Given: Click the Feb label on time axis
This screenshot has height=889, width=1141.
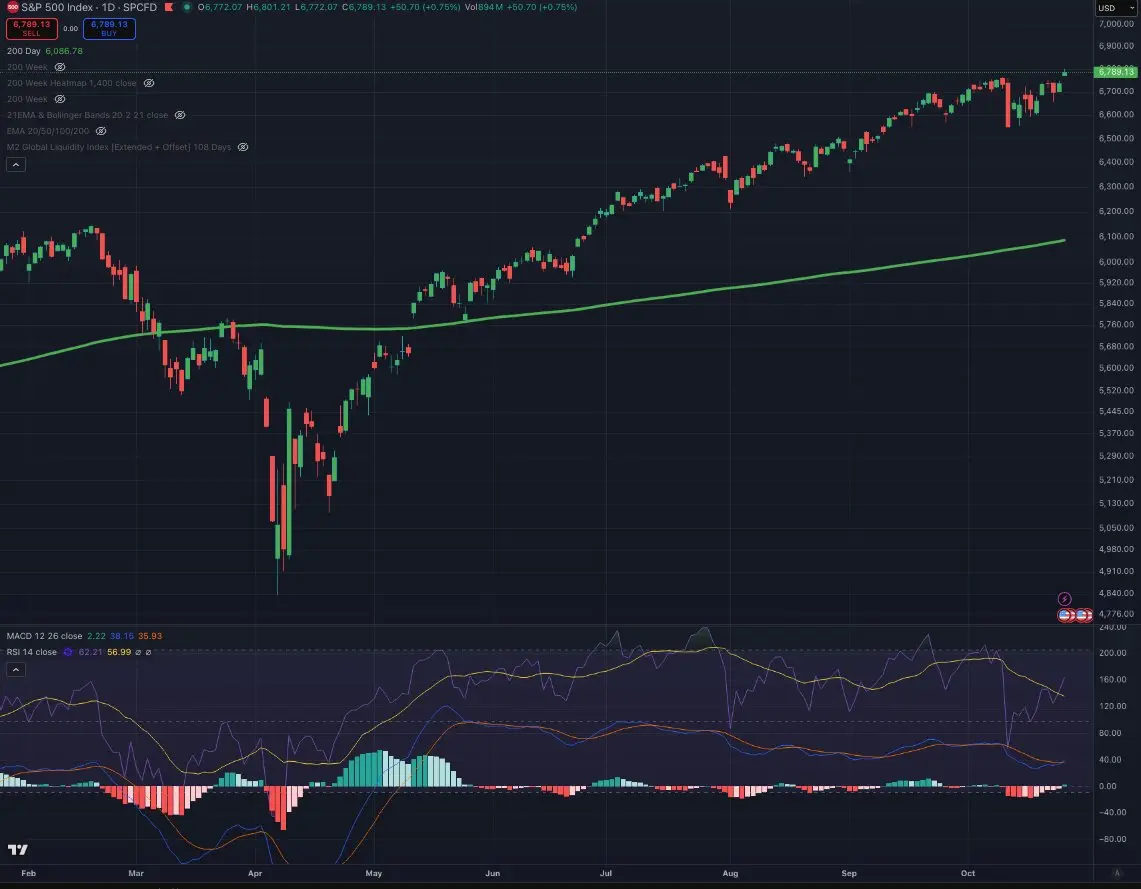Looking at the screenshot, I should [28, 873].
